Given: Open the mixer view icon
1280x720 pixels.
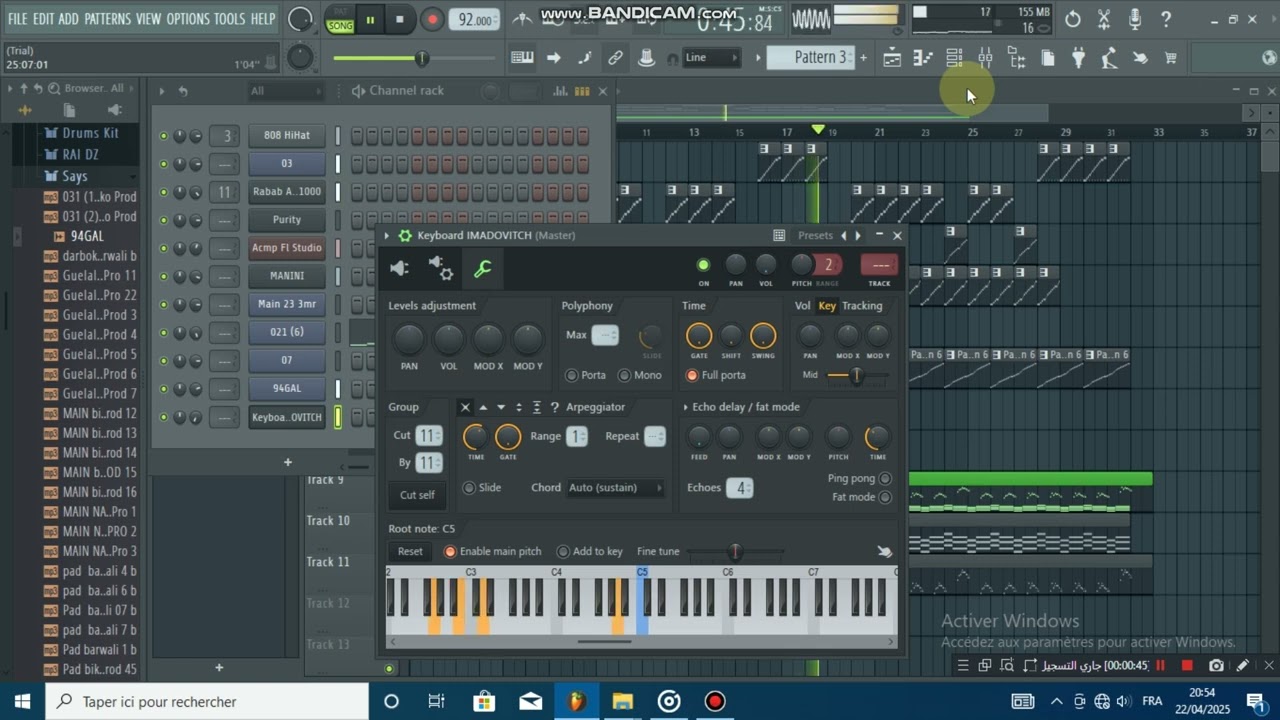Looking at the screenshot, I should point(985,58).
